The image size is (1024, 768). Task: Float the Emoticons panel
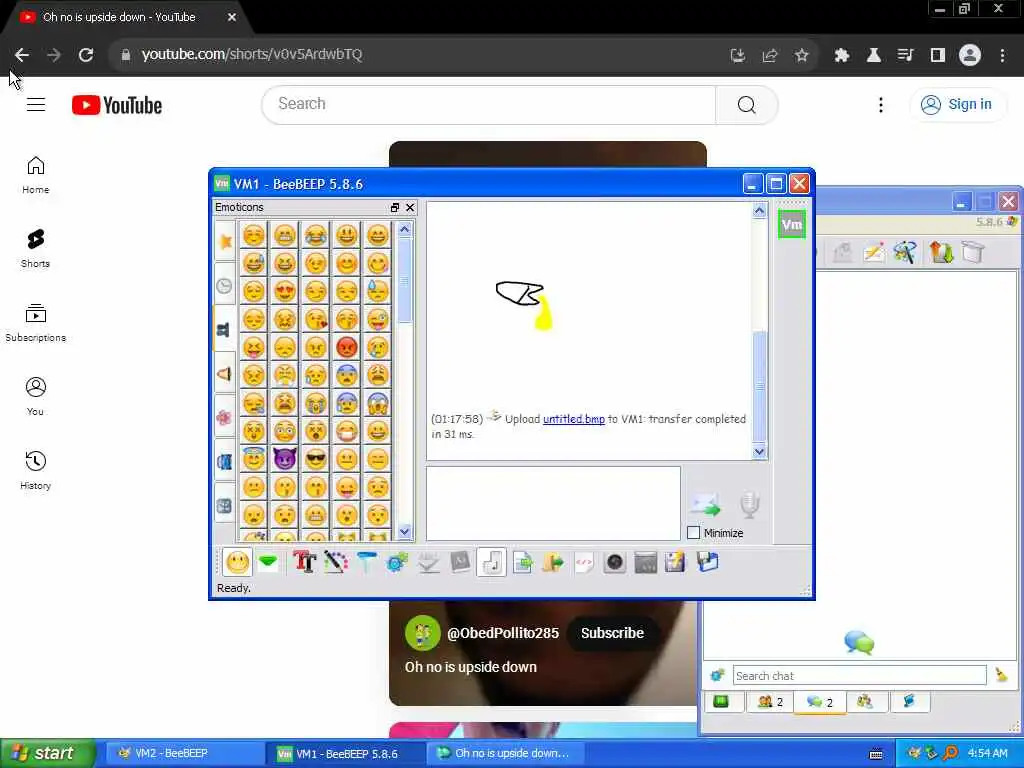394,208
